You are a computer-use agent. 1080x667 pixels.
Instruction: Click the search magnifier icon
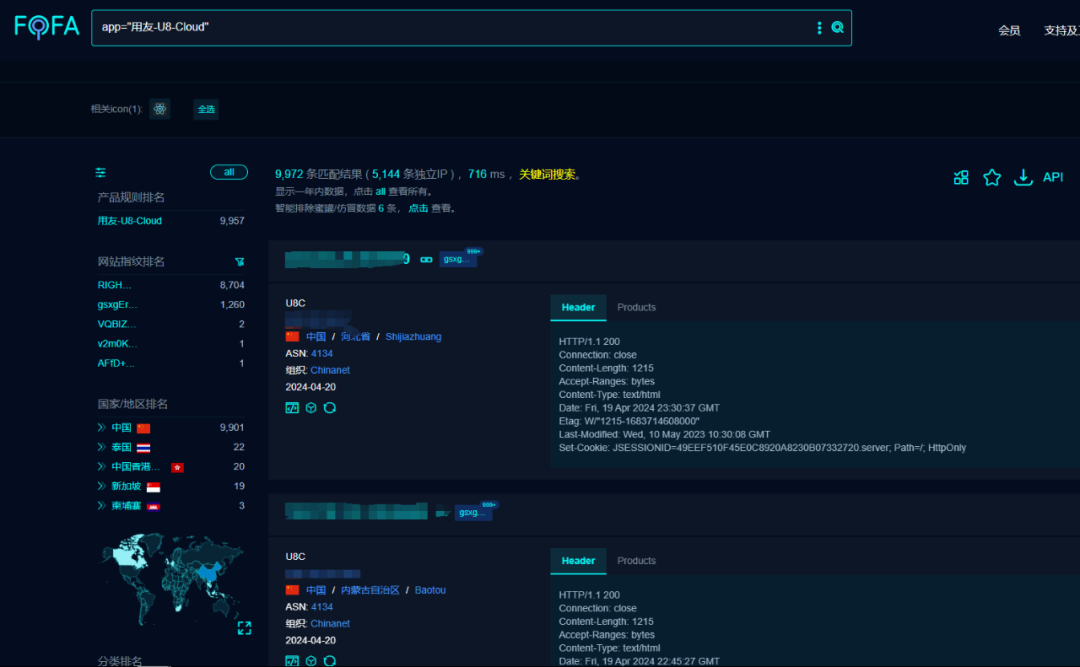pyautogui.click(x=838, y=28)
